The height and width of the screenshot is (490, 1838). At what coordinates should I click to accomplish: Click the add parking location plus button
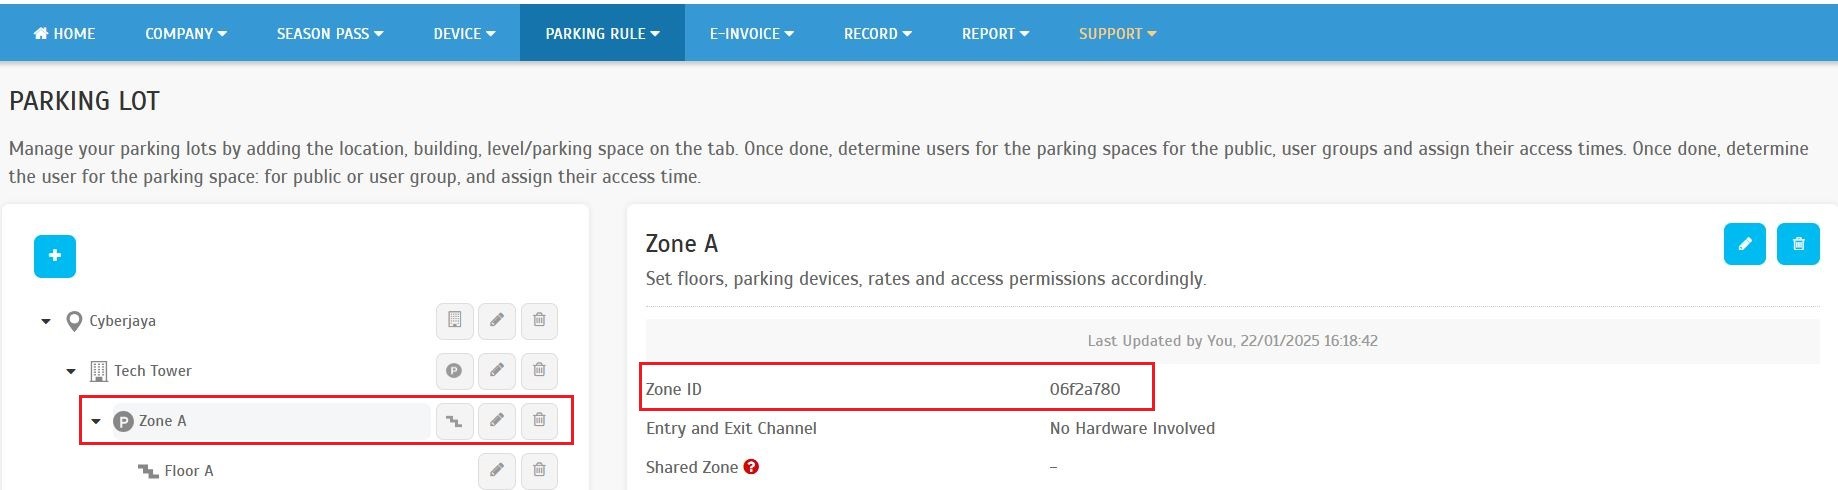click(x=55, y=256)
